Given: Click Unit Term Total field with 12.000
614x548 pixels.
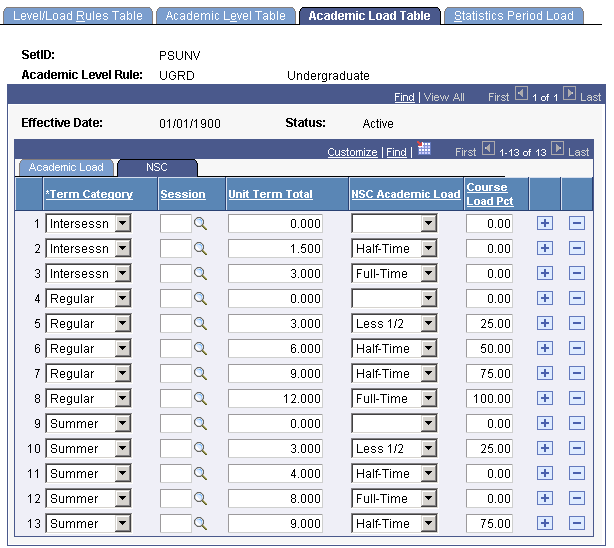Looking at the screenshot, I should click(275, 398).
